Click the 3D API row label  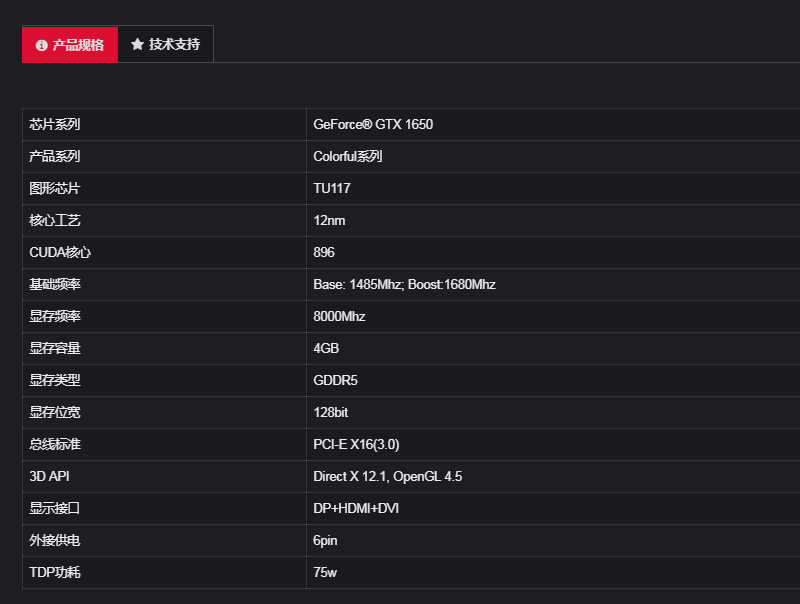point(50,476)
